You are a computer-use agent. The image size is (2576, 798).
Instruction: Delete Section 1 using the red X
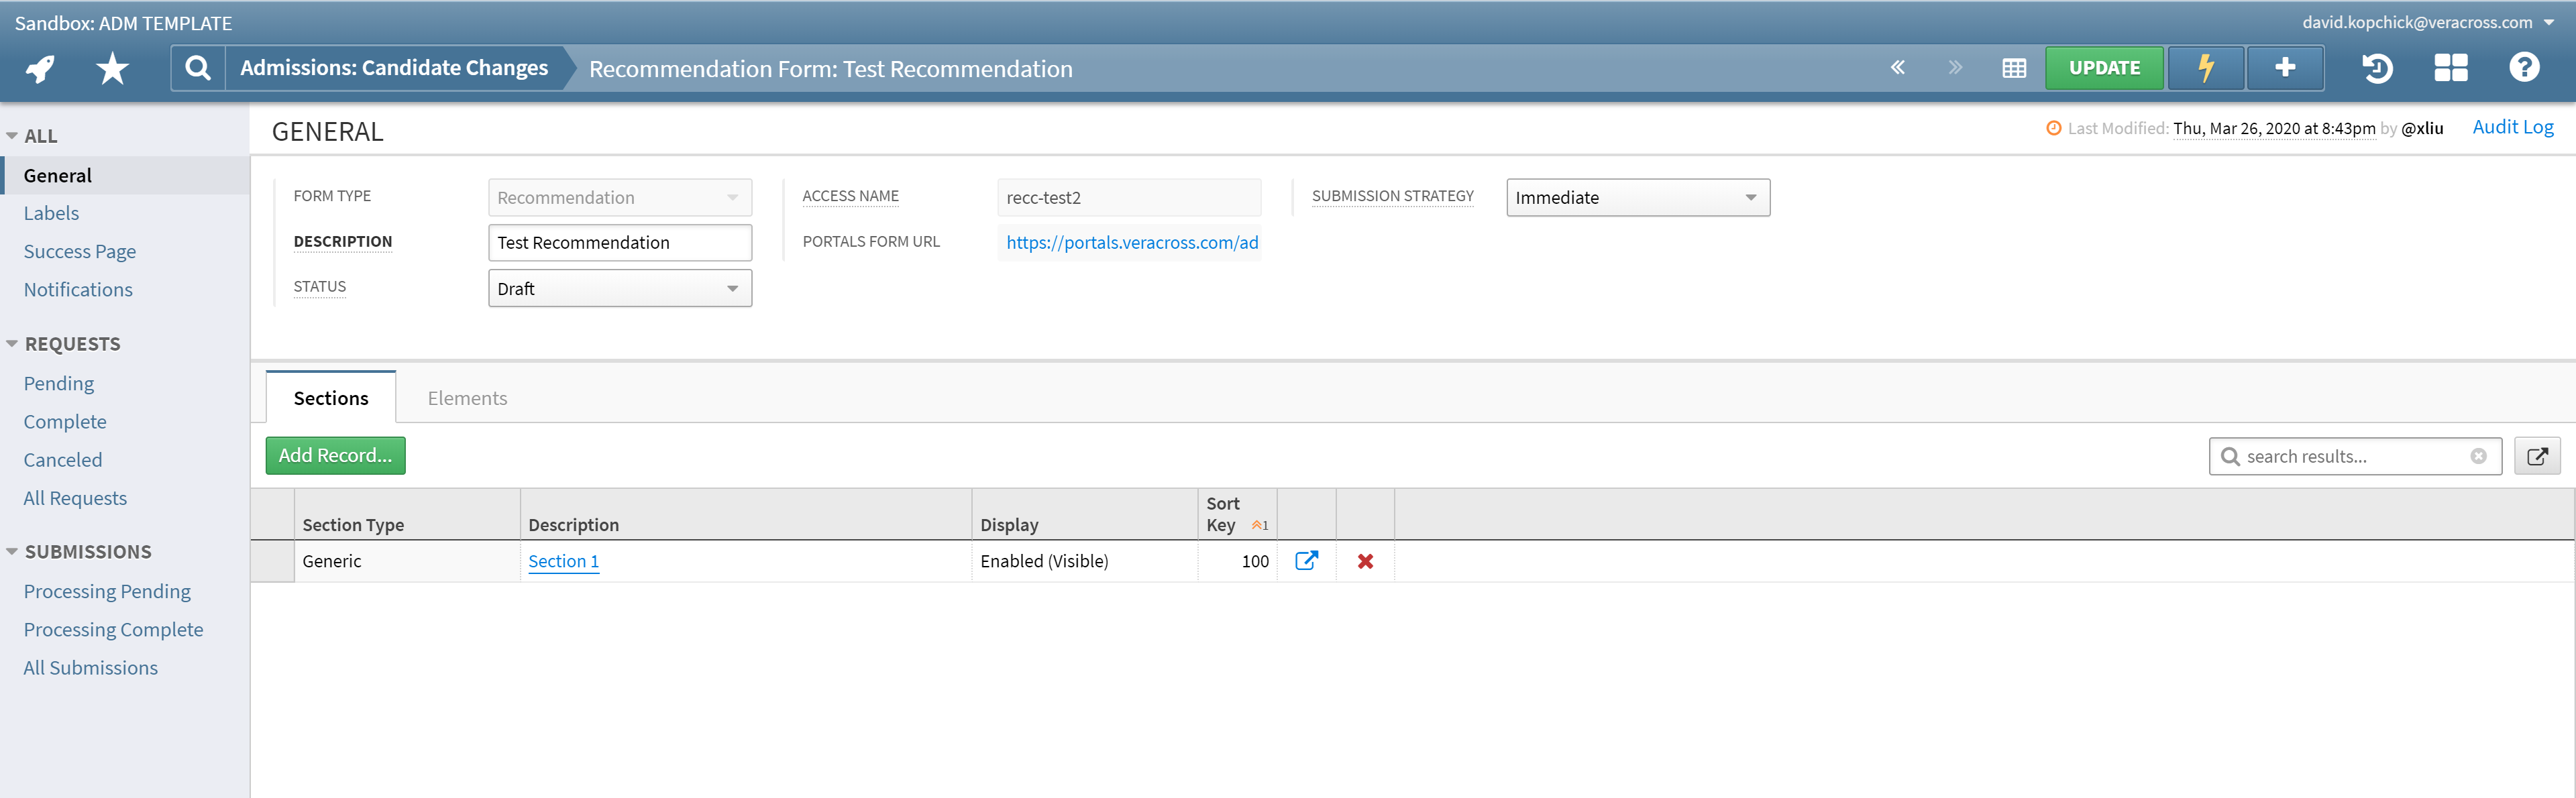coord(1365,561)
